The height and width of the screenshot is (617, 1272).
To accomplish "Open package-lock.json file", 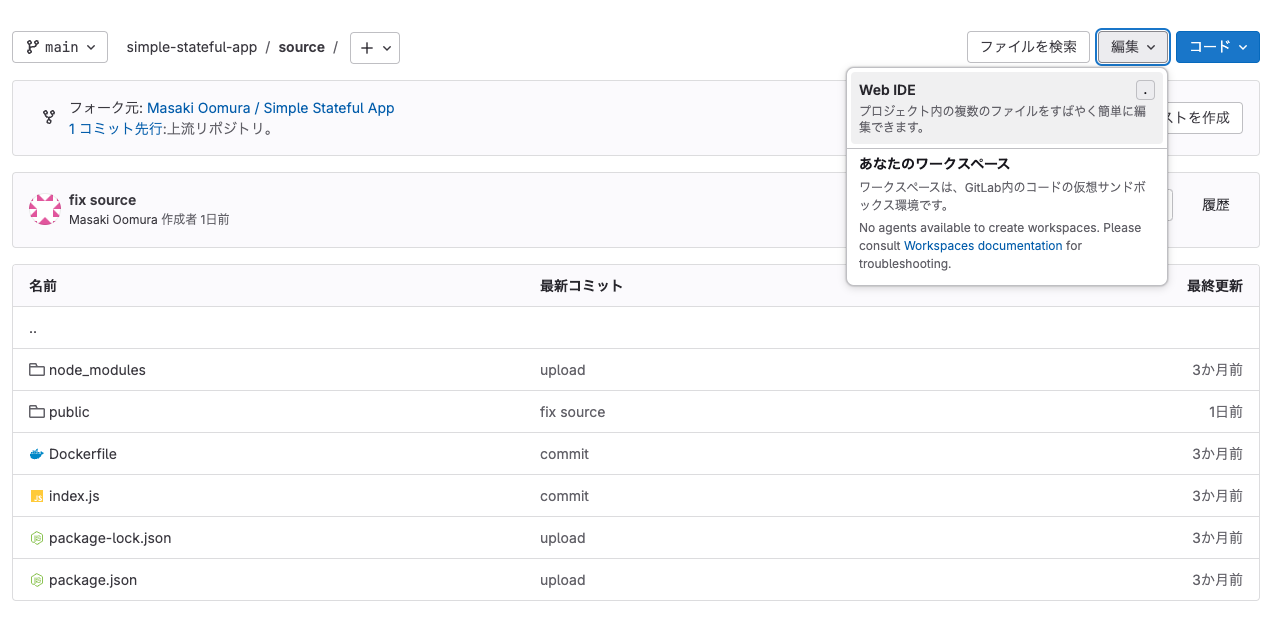I will (x=110, y=538).
